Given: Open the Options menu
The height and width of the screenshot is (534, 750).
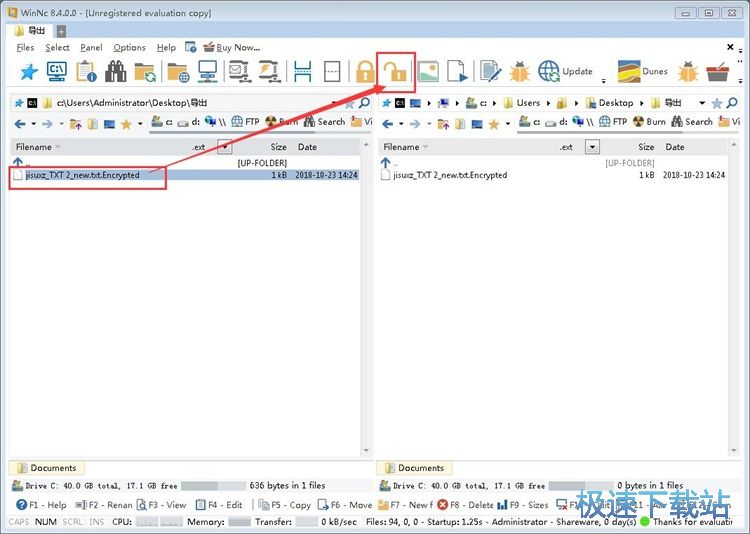Looking at the screenshot, I should (x=129, y=47).
